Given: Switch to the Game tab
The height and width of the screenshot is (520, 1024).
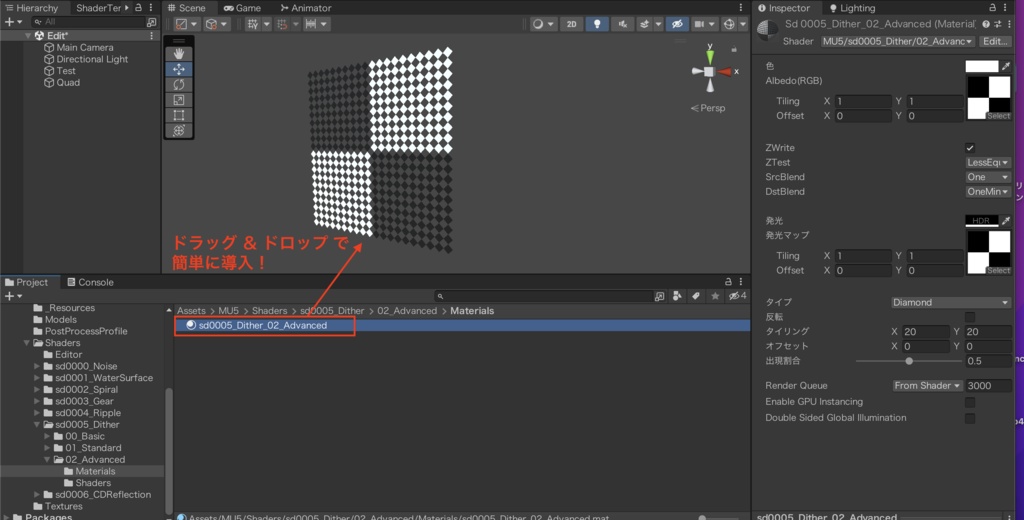Looking at the screenshot, I should point(242,8).
